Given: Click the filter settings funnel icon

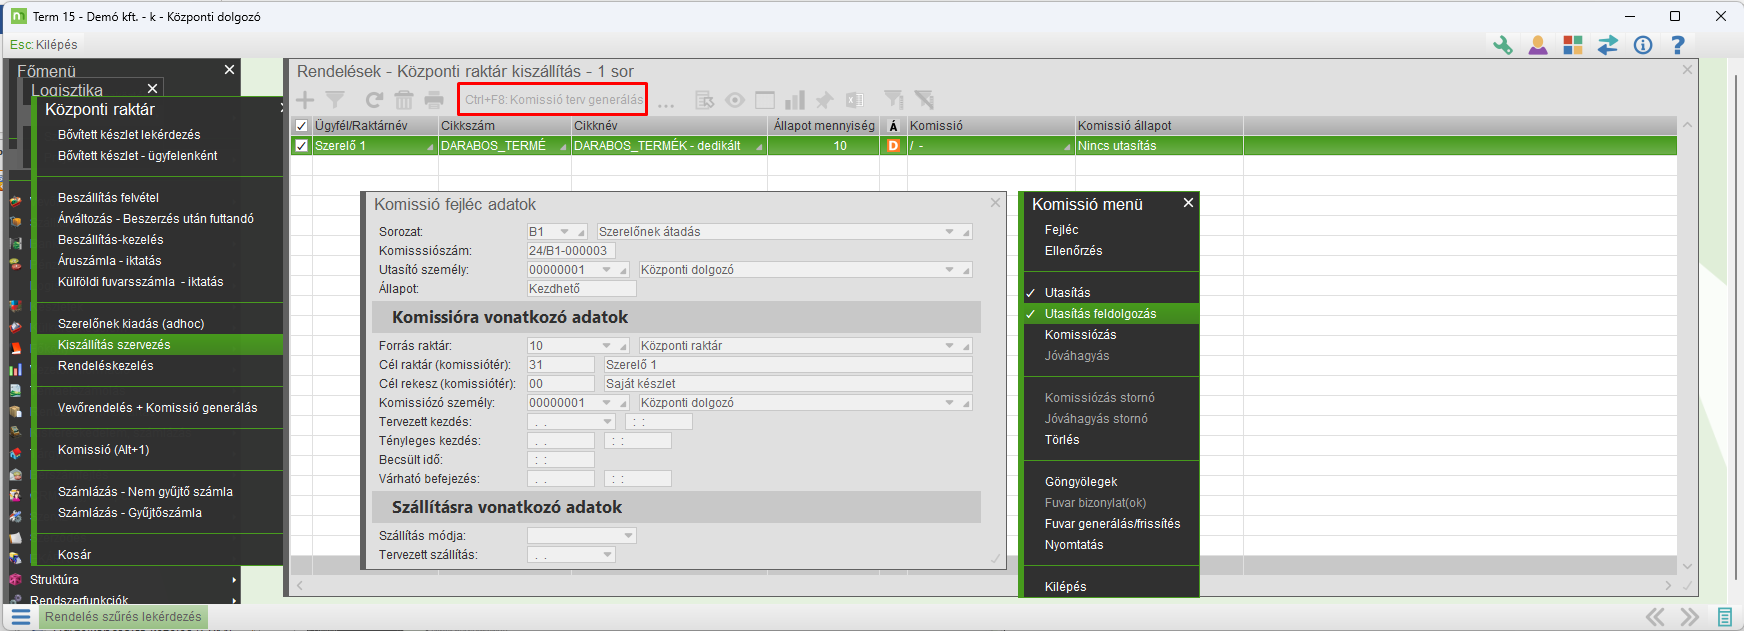Looking at the screenshot, I should point(894,100).
